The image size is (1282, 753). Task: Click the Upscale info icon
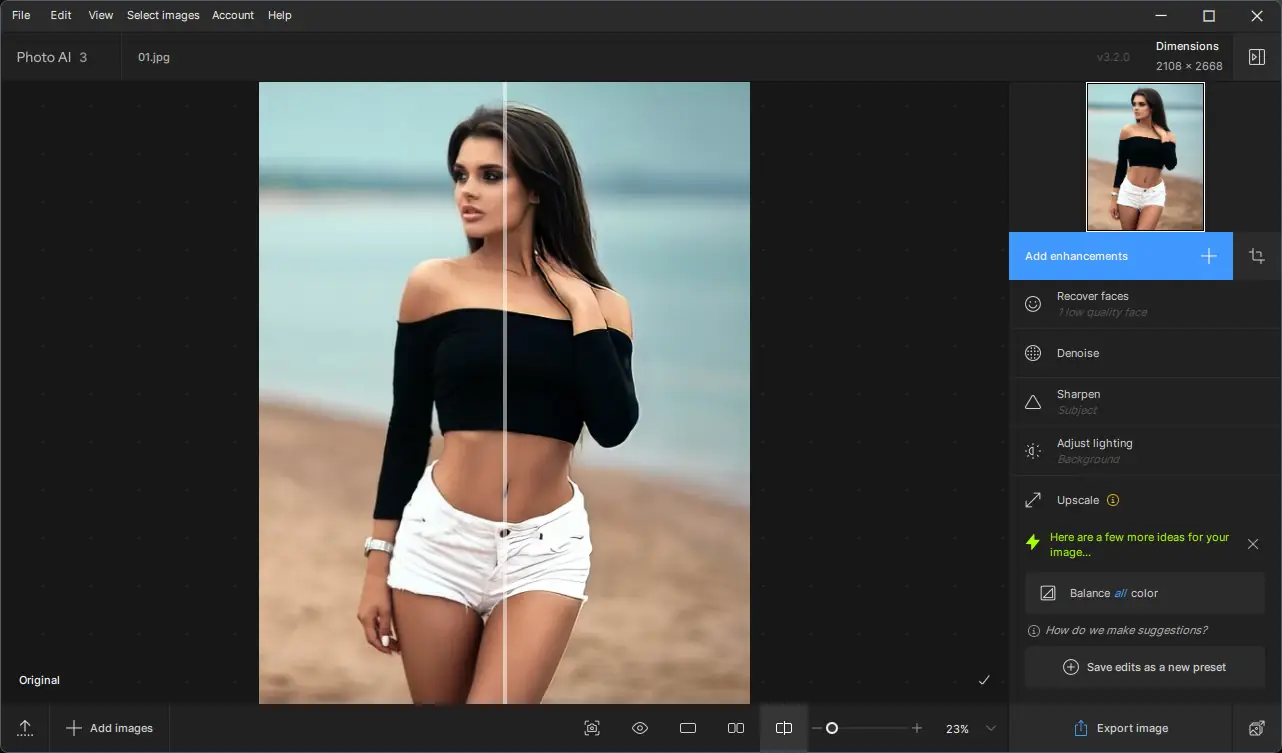coord(1113,500)
